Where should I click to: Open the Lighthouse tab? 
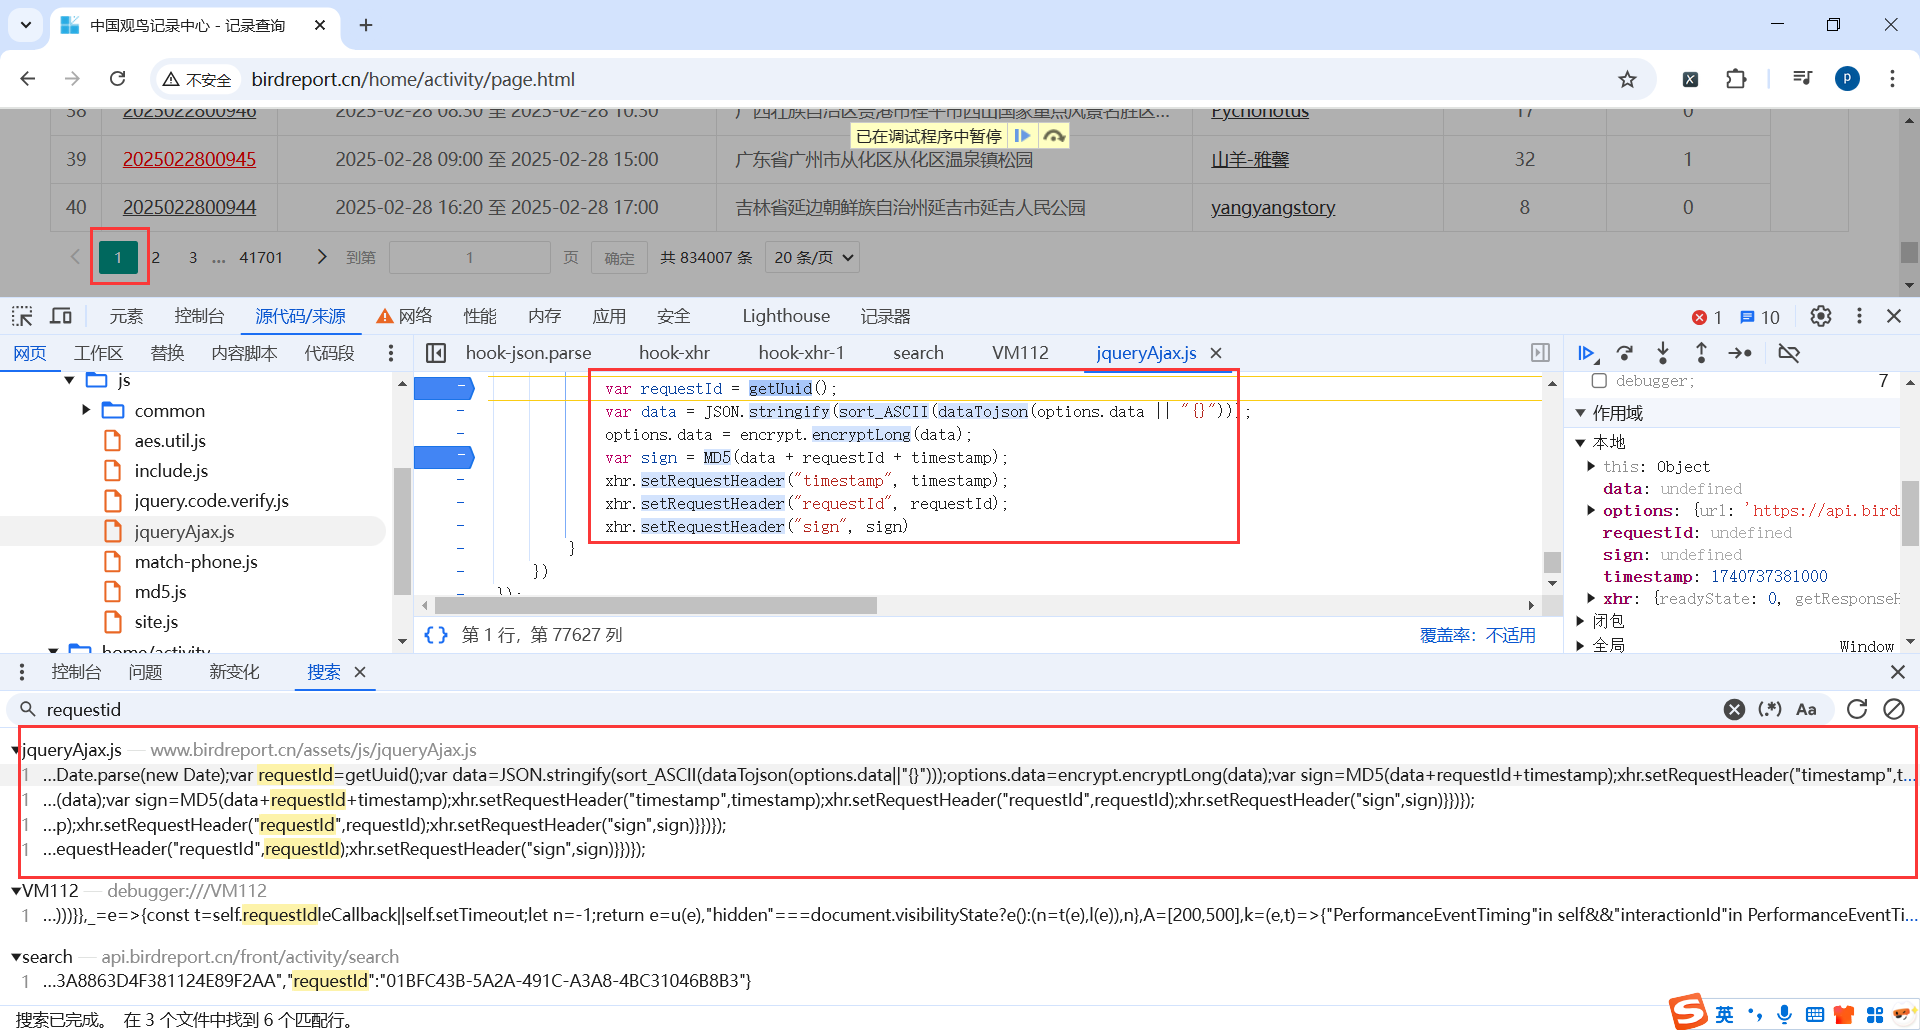(786, 317)
